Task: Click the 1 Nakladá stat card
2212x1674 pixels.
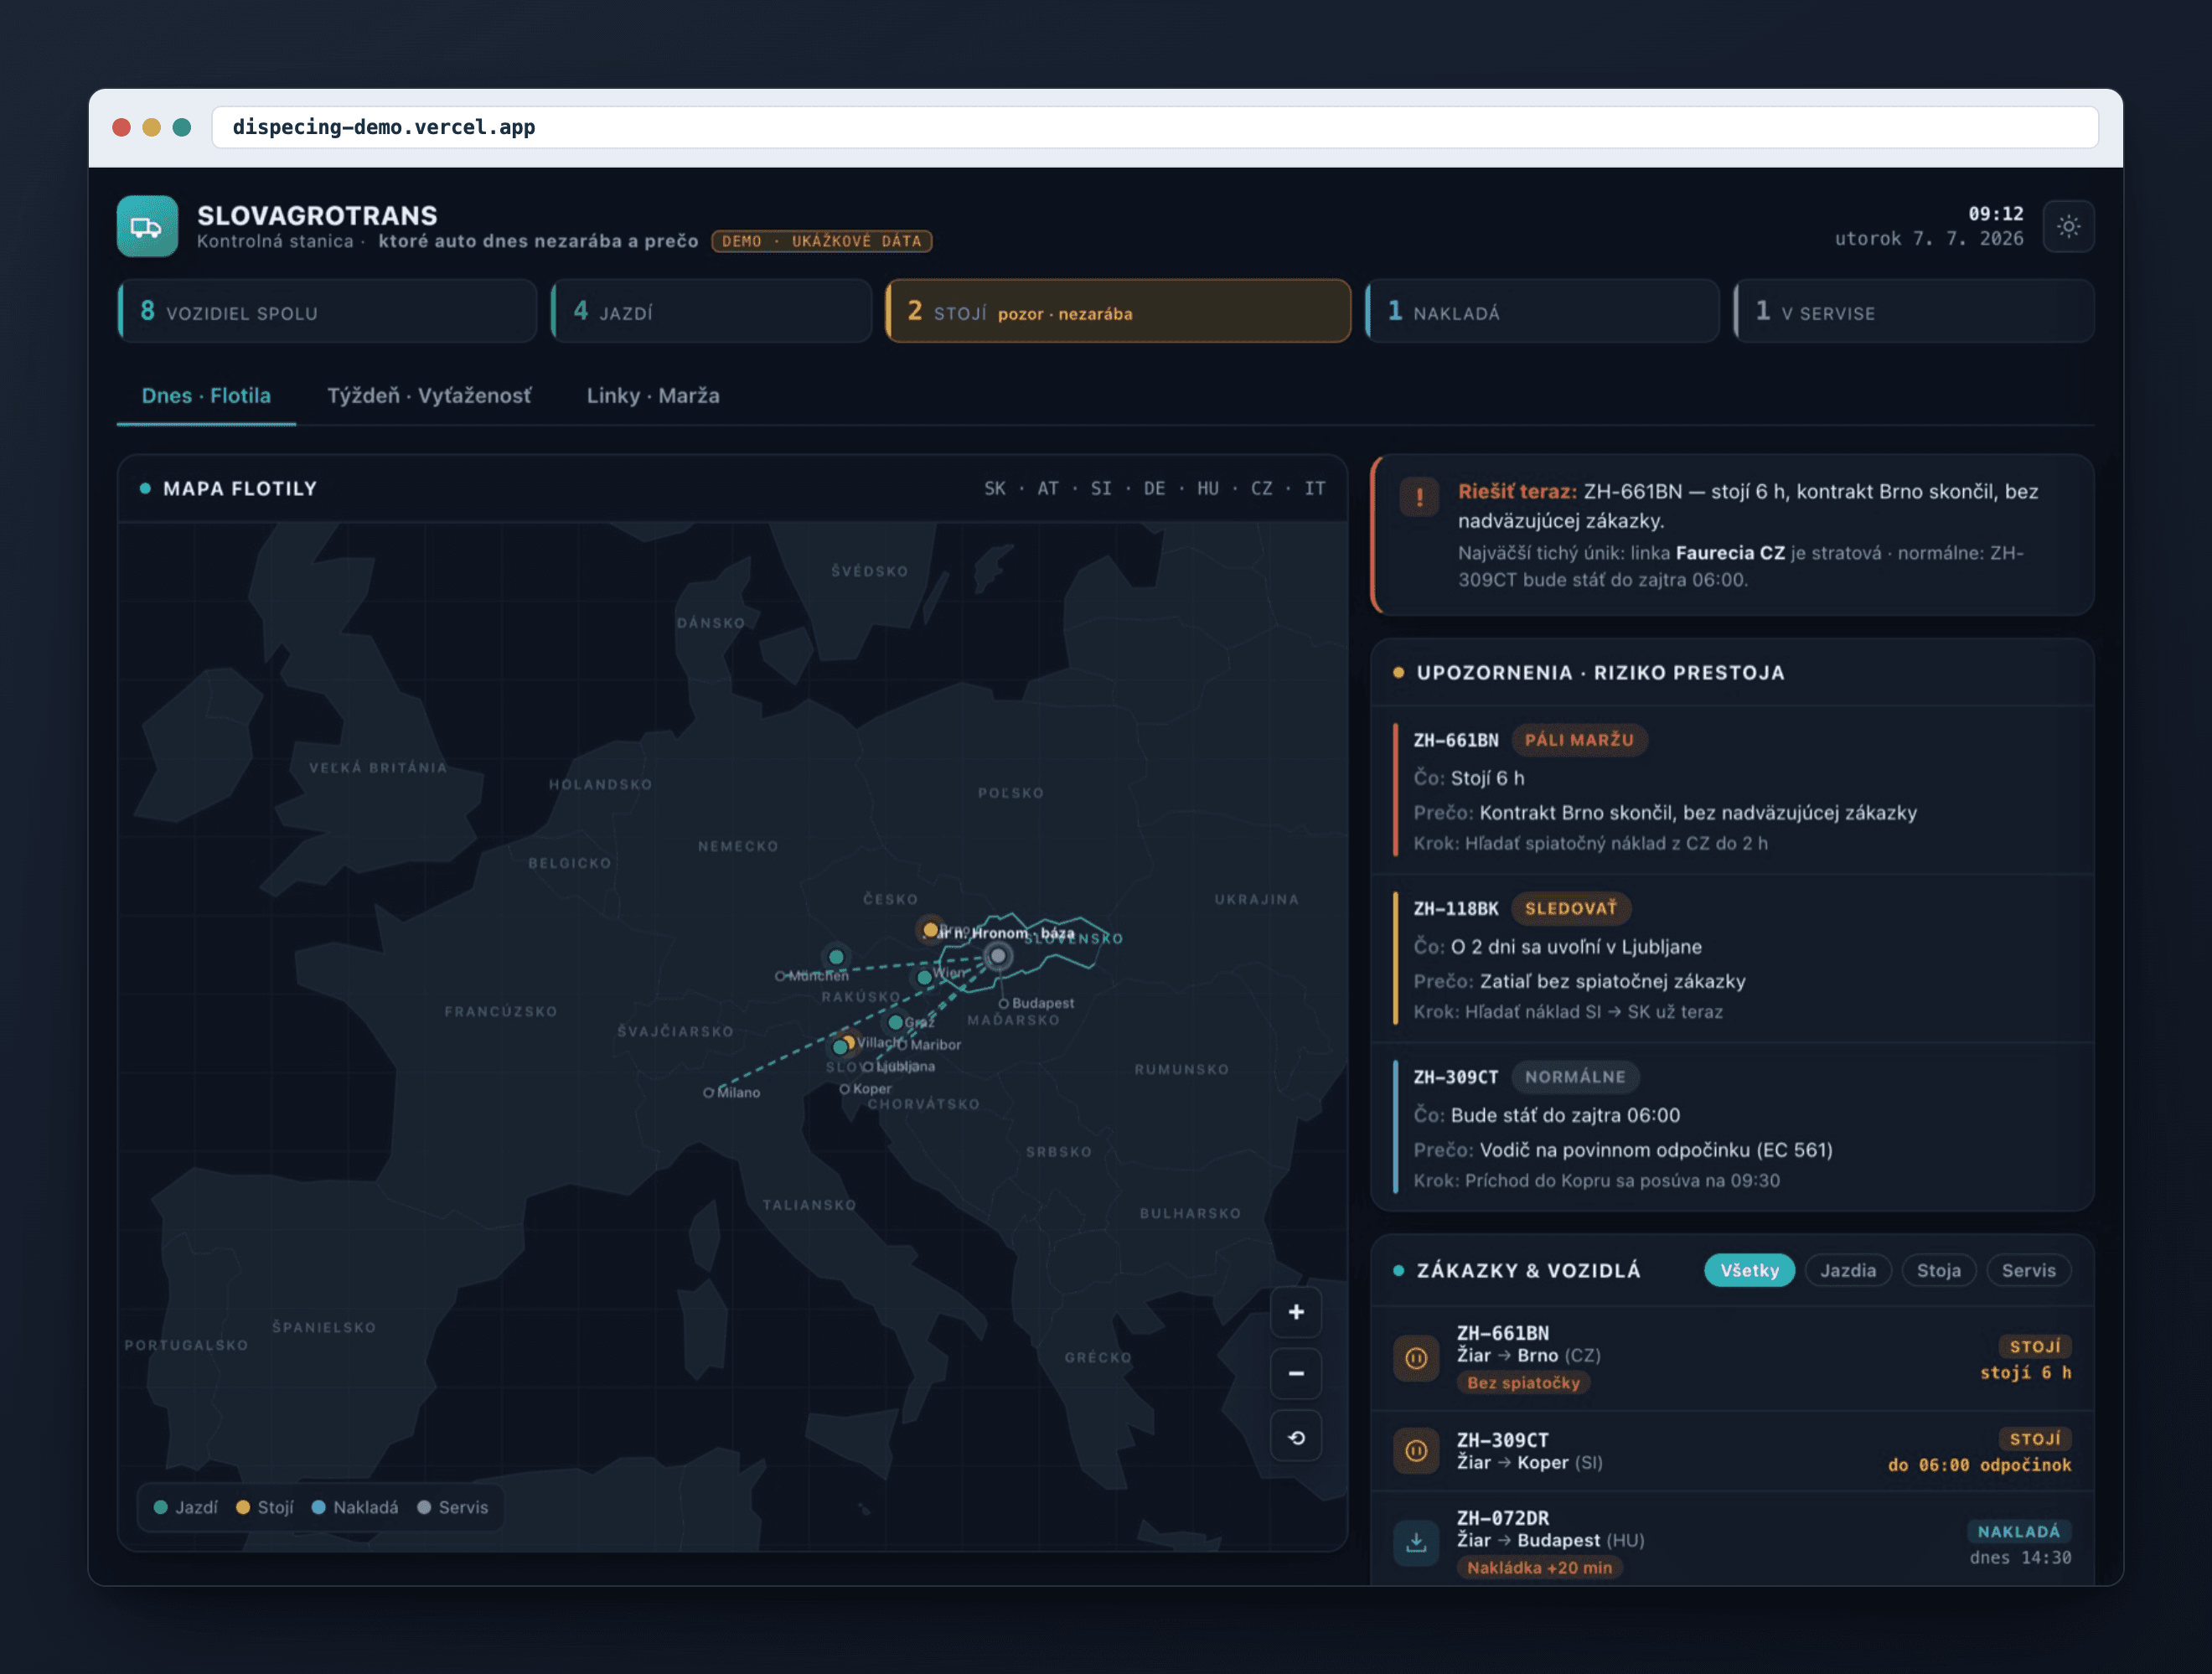Action: coord(1542,312)
